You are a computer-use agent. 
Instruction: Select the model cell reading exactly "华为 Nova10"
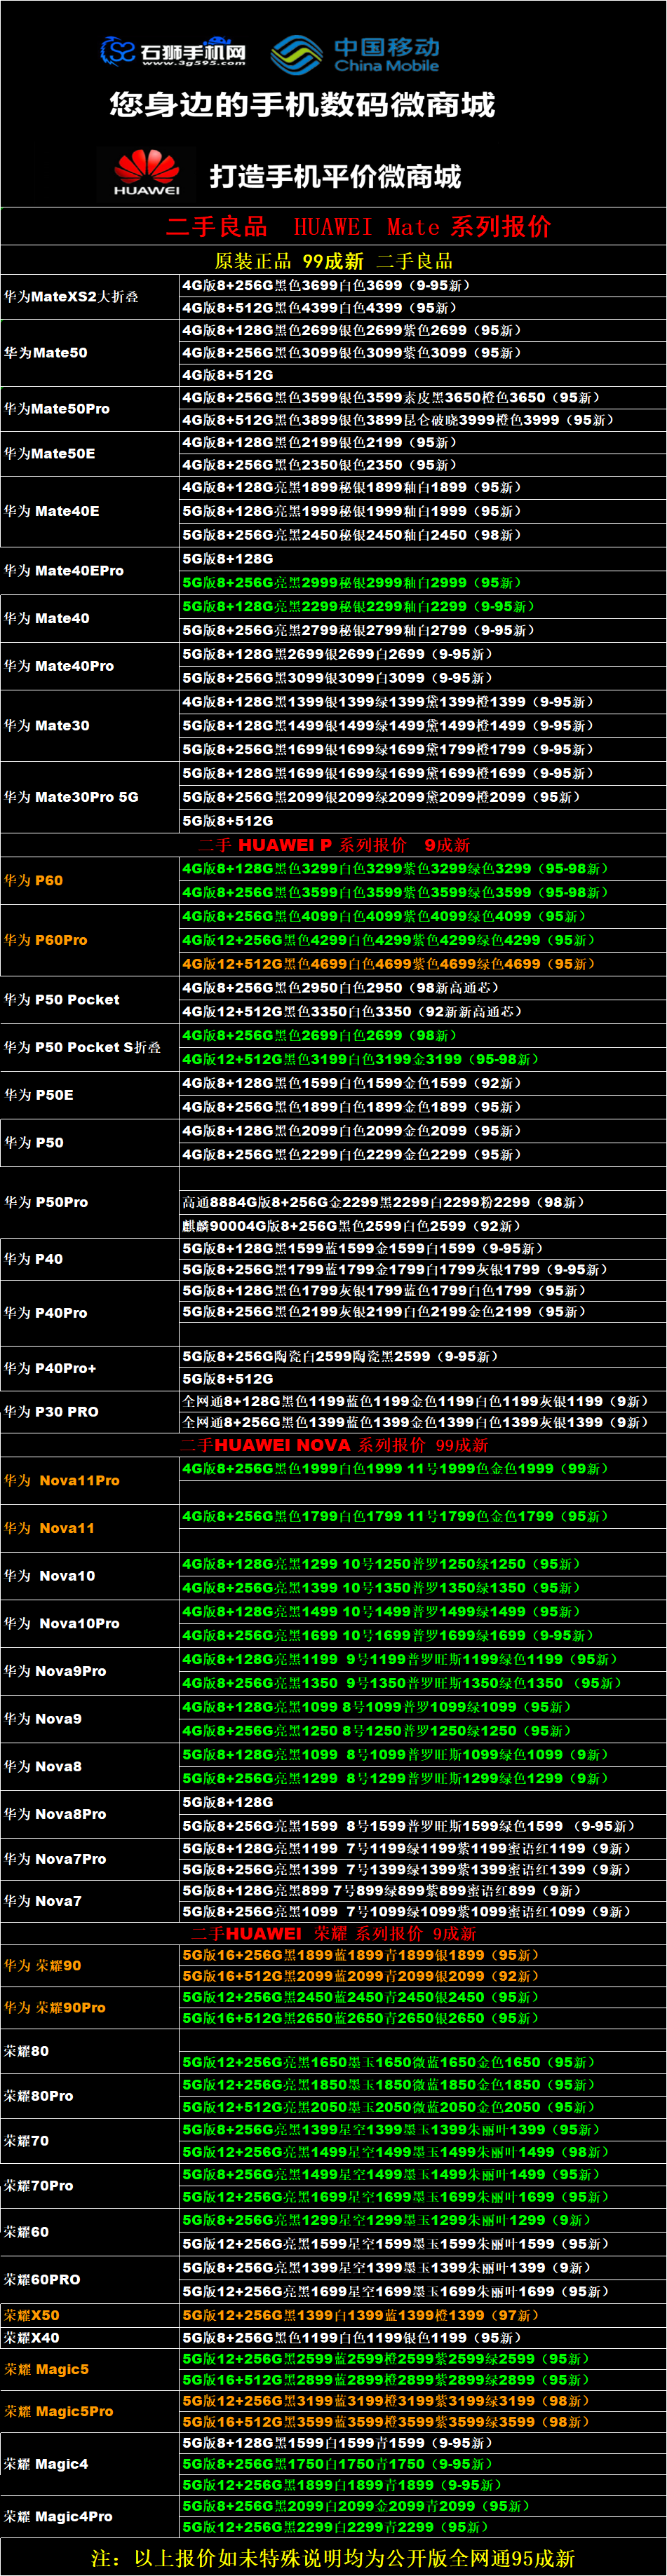[x=90, y=1576]
